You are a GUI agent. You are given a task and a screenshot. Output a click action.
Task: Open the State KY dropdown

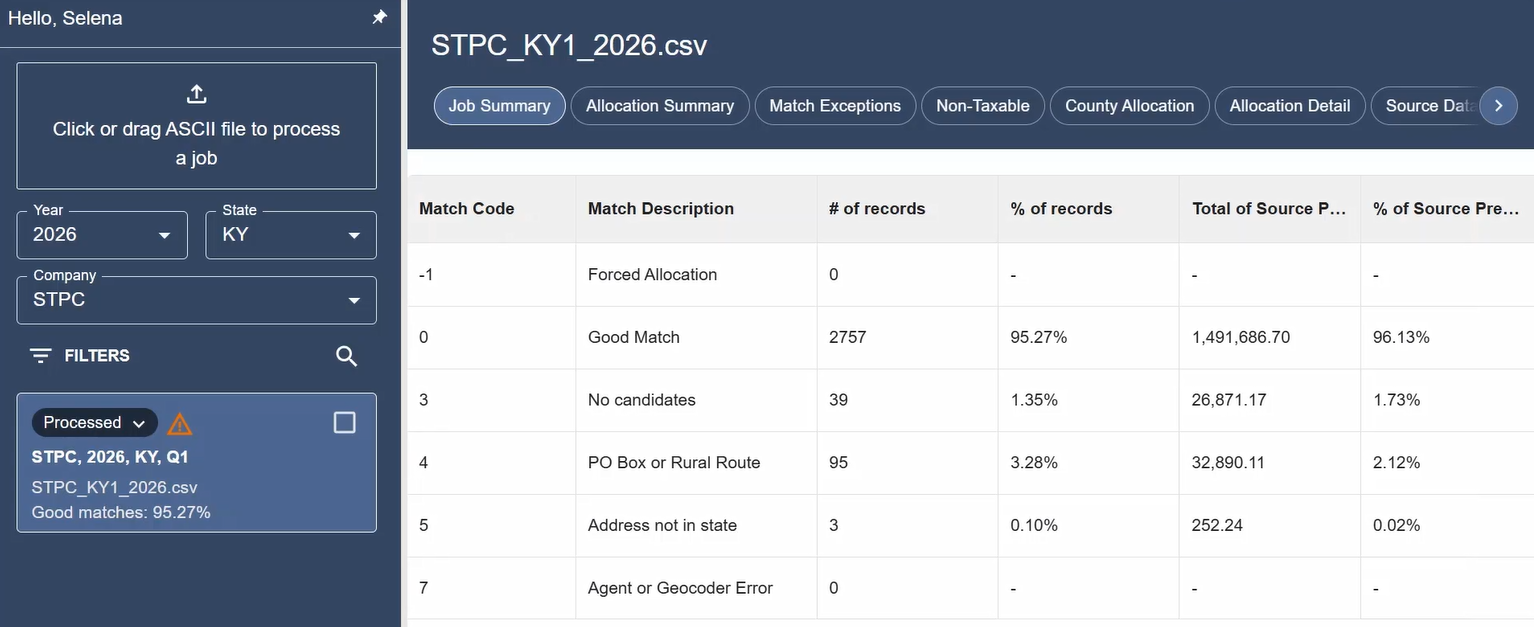tap(291, 235)
